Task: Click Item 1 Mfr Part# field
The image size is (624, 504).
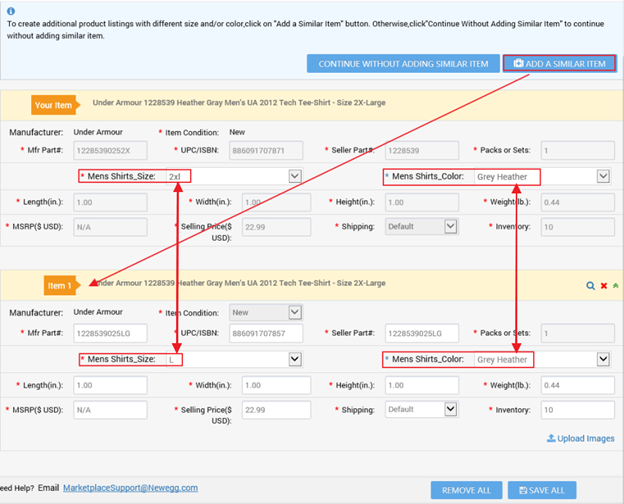Action: click(110, 333)
